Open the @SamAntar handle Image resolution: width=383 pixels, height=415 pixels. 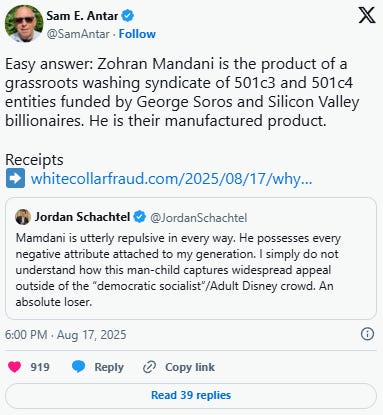tap(78, 34)
